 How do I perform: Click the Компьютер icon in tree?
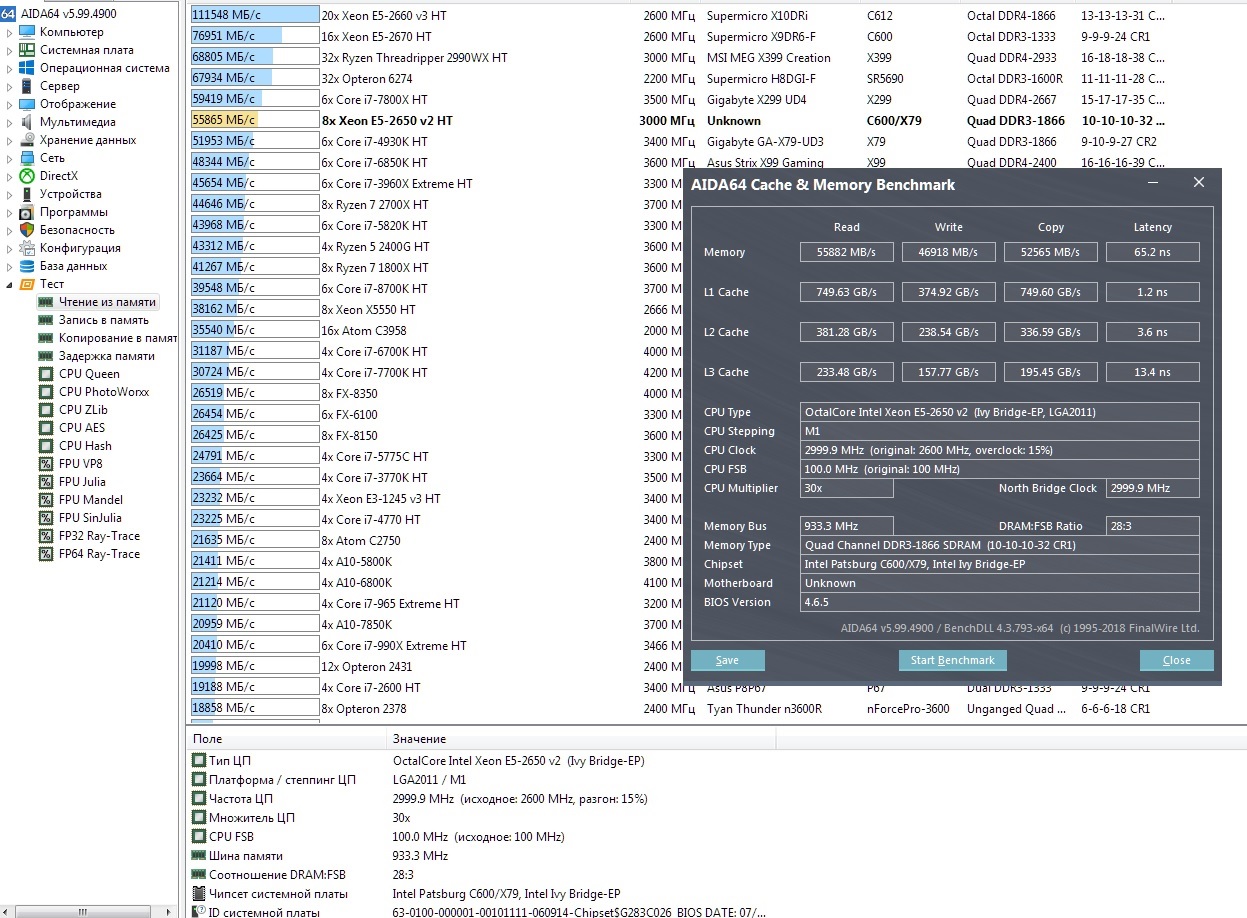coord(27,32)
